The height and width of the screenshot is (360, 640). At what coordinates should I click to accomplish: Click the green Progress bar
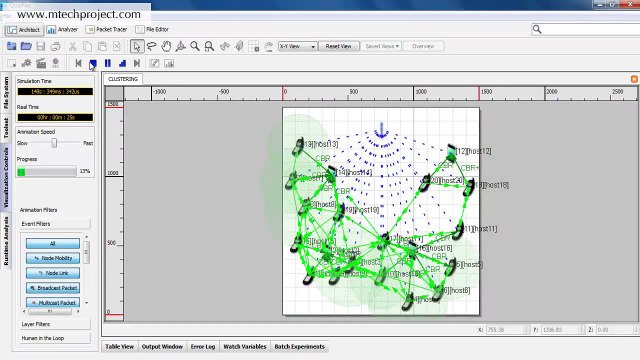click(47, 172)
